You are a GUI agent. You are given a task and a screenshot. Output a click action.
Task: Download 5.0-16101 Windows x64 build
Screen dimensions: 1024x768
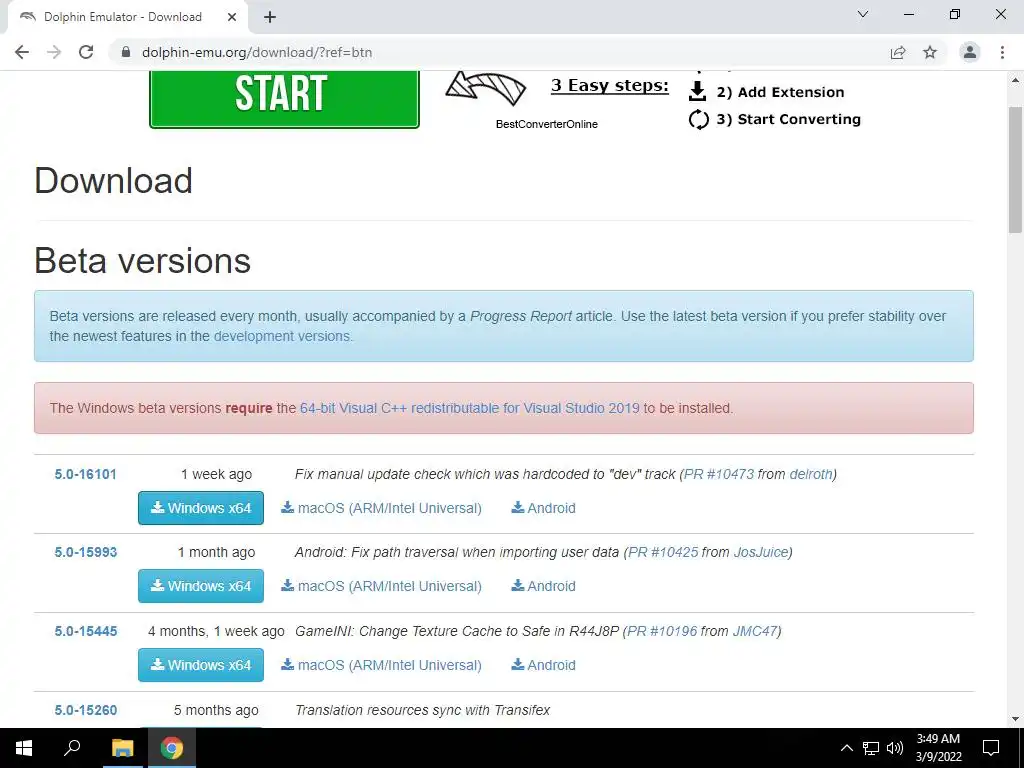pyautogui.click(x=200, y=508)
